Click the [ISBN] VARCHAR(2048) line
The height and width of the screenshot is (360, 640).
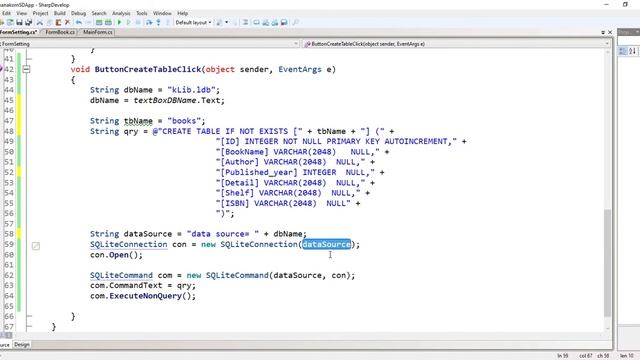[288, 203]
